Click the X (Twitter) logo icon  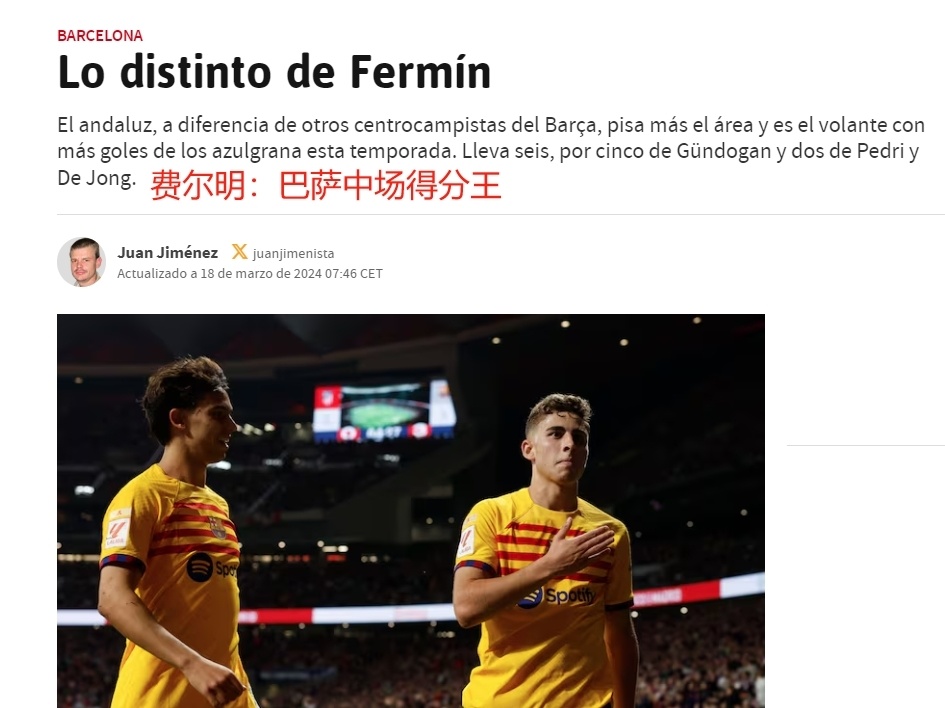[x=239, y=252]
